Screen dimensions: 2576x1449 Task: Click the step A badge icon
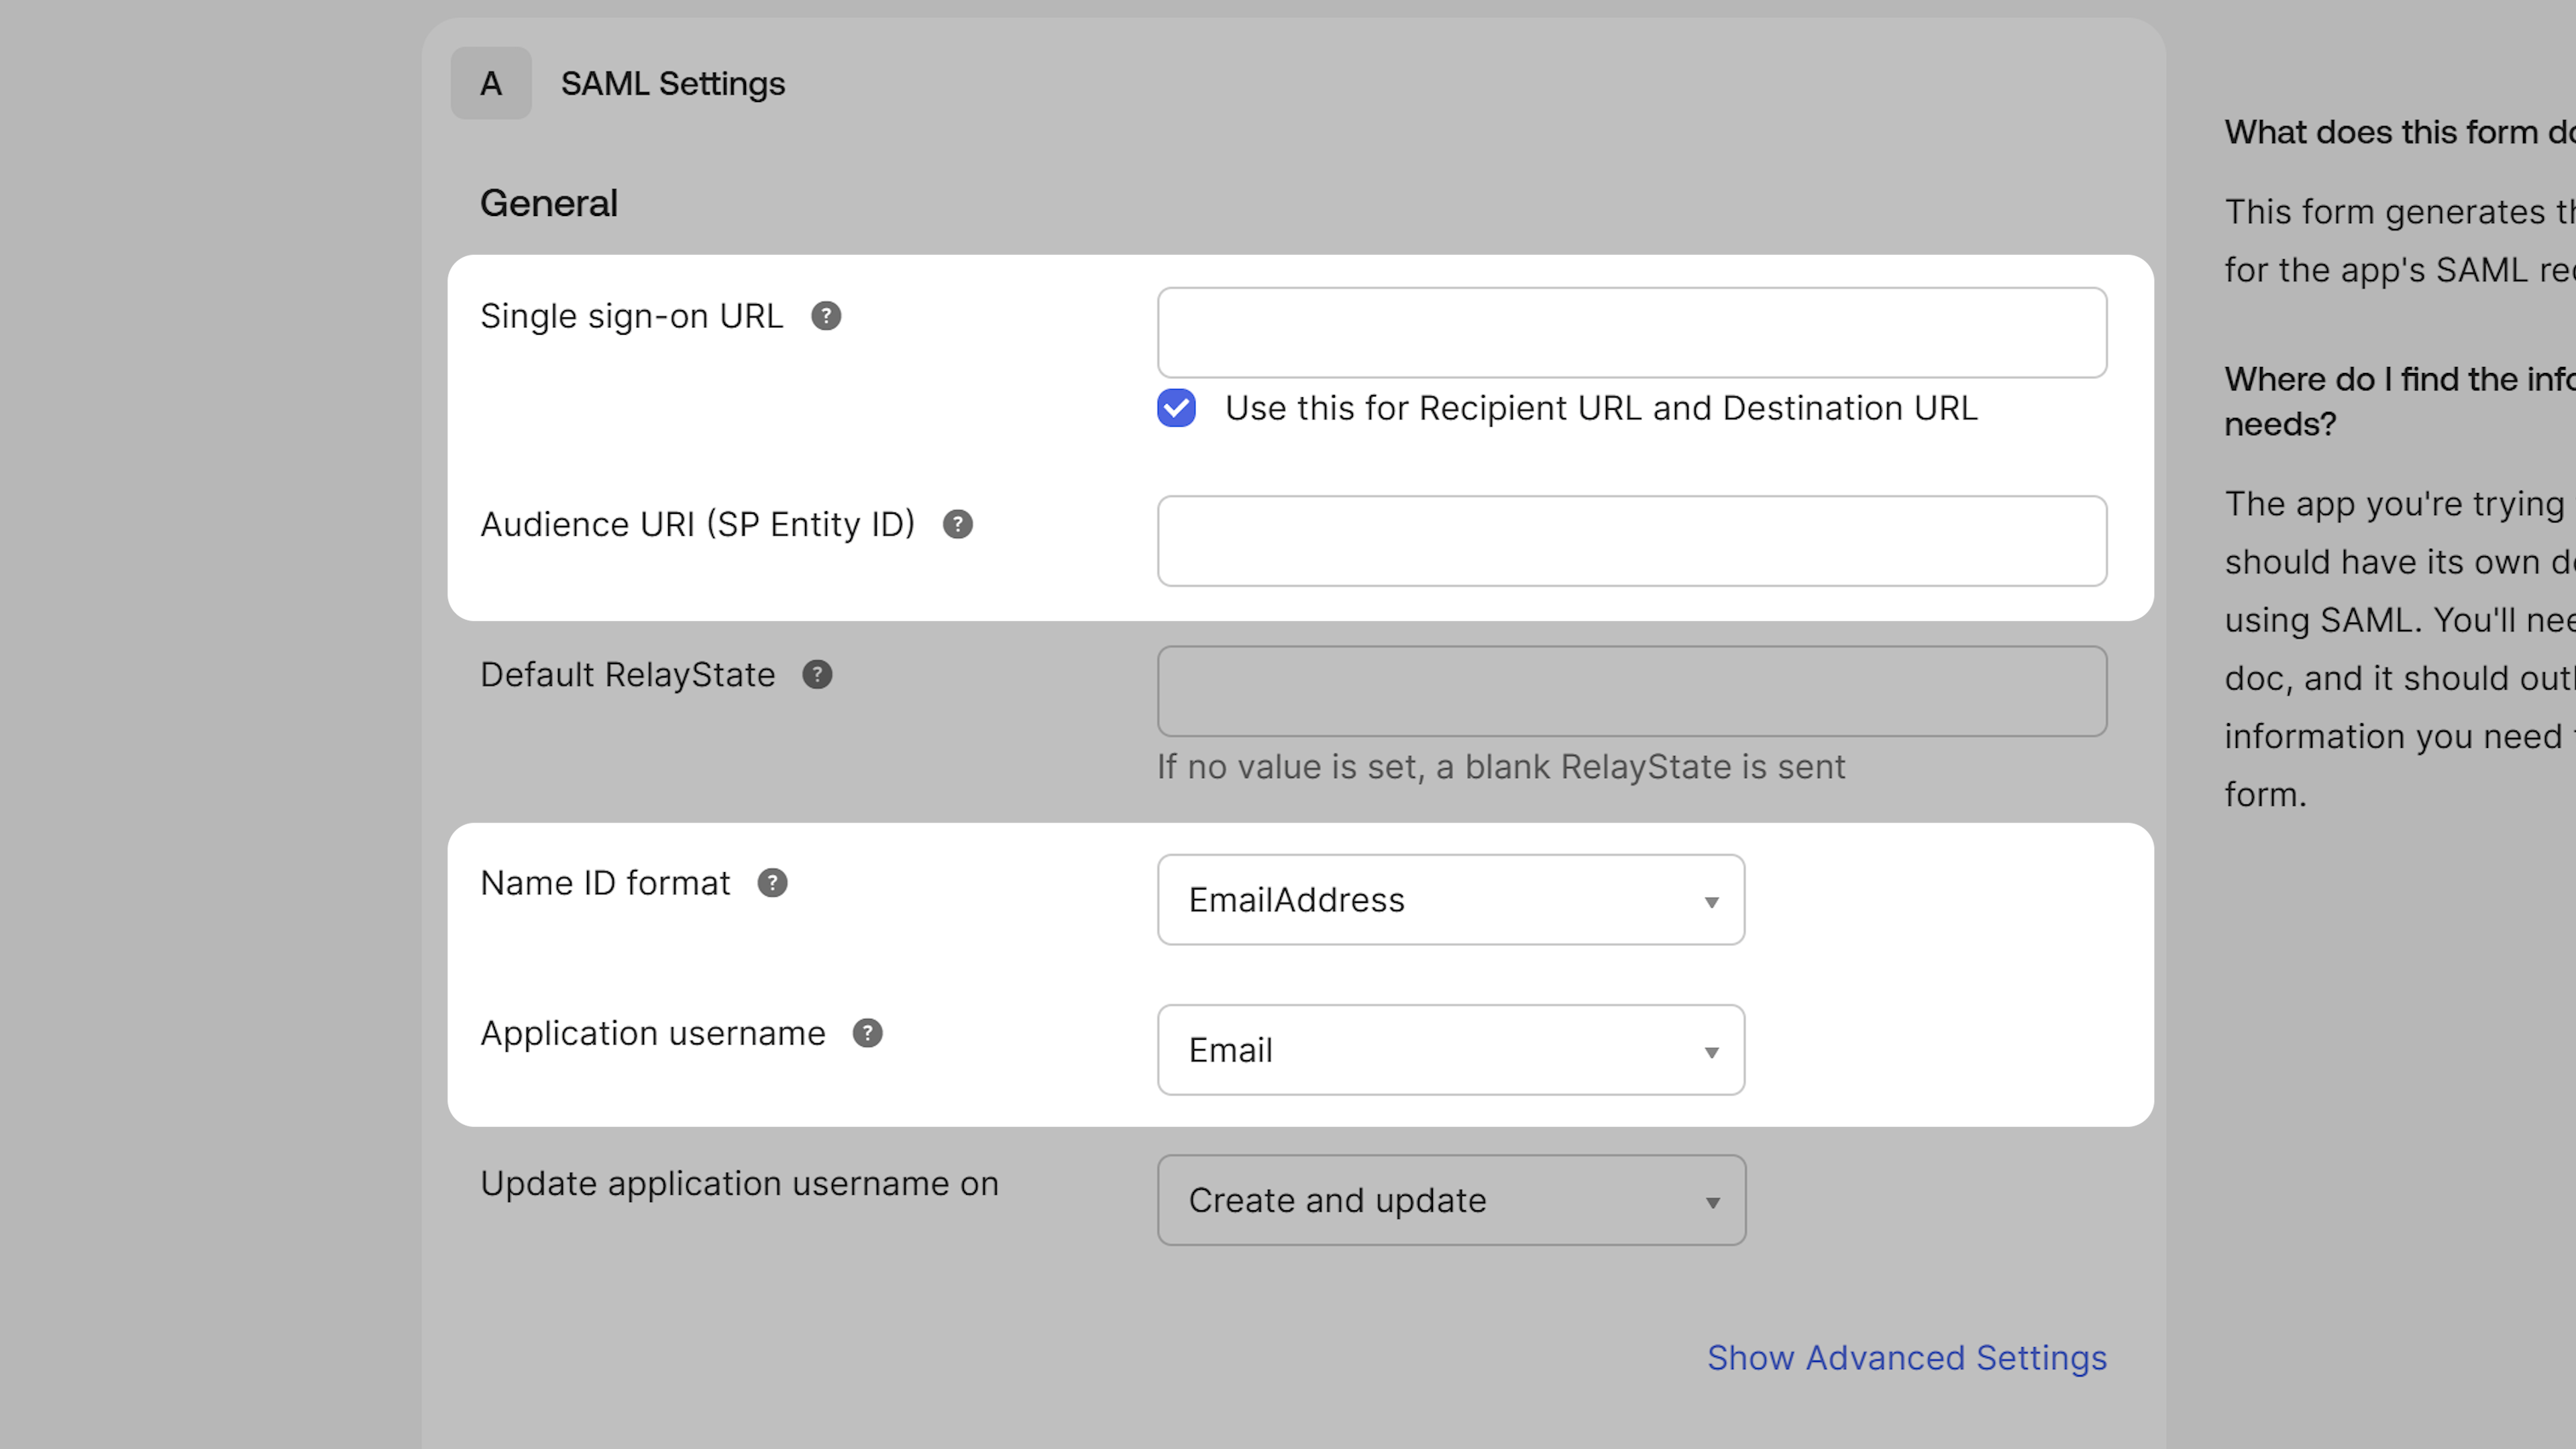(x=491, y=83)
